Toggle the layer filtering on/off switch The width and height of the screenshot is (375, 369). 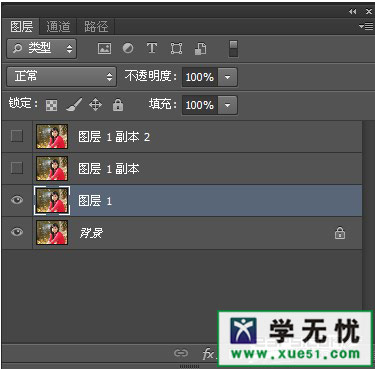[x=233, y=49]
